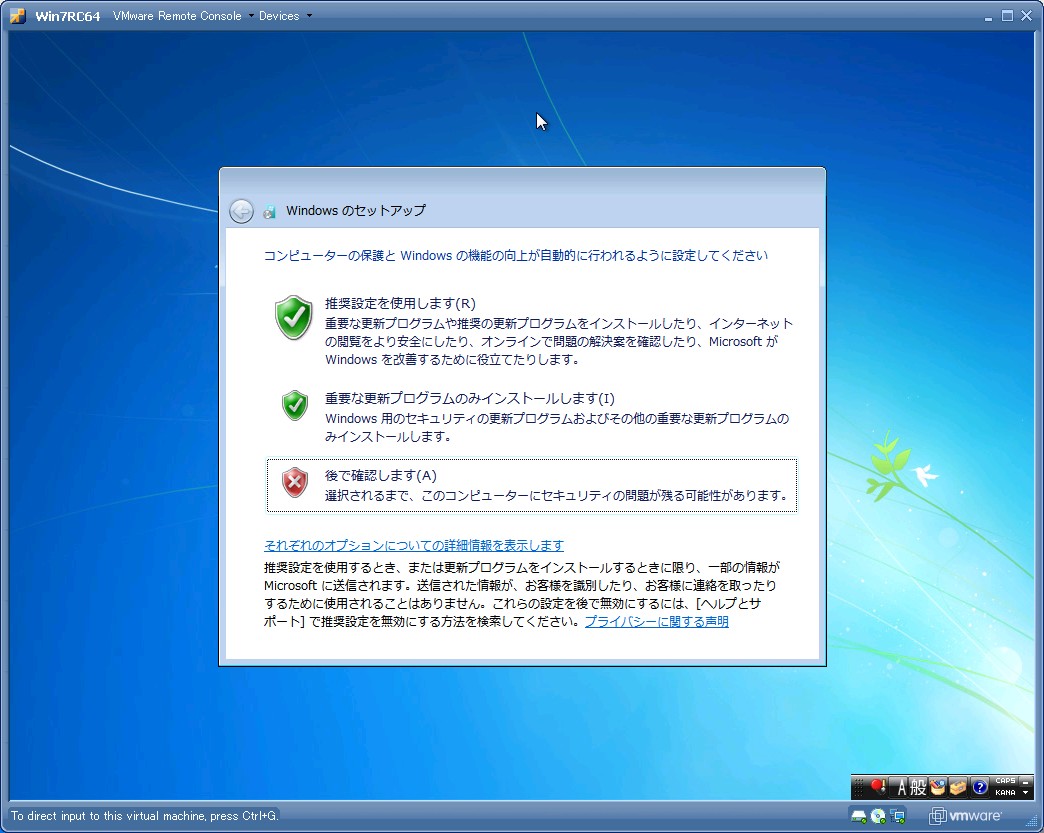Click the IME conversion mode '般' button
This screenshot has height=833, width=1044.
pos(918,787)
